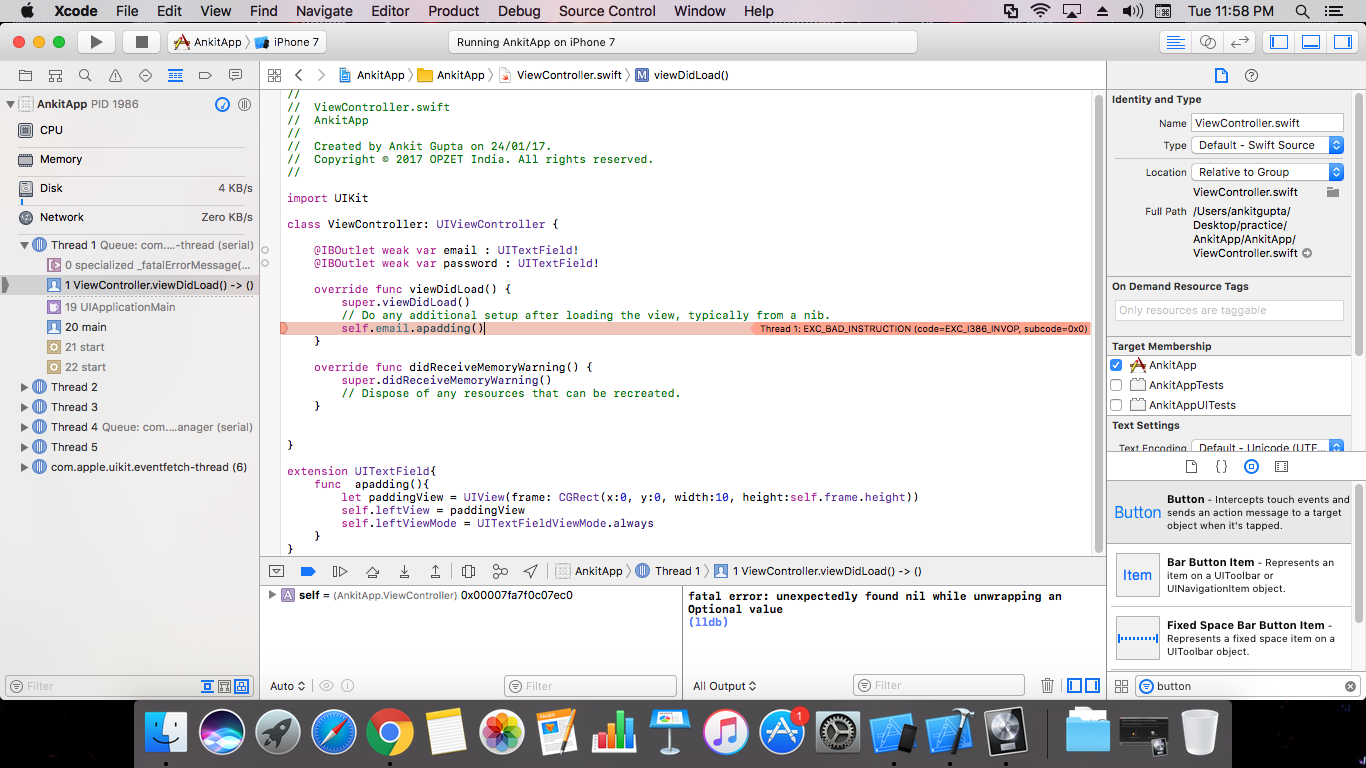The width and height of the screenshot is (1366, 768).
Task: Click the Memory gauge row
Action: coord(129,159)
